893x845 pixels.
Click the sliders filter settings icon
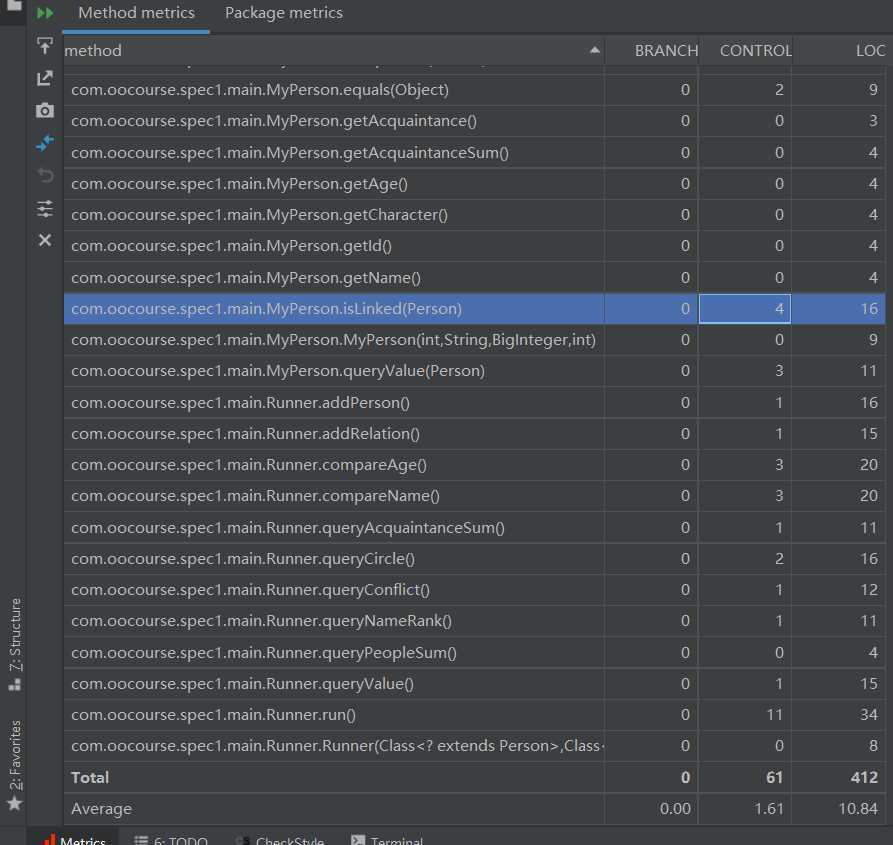point(45,208)
